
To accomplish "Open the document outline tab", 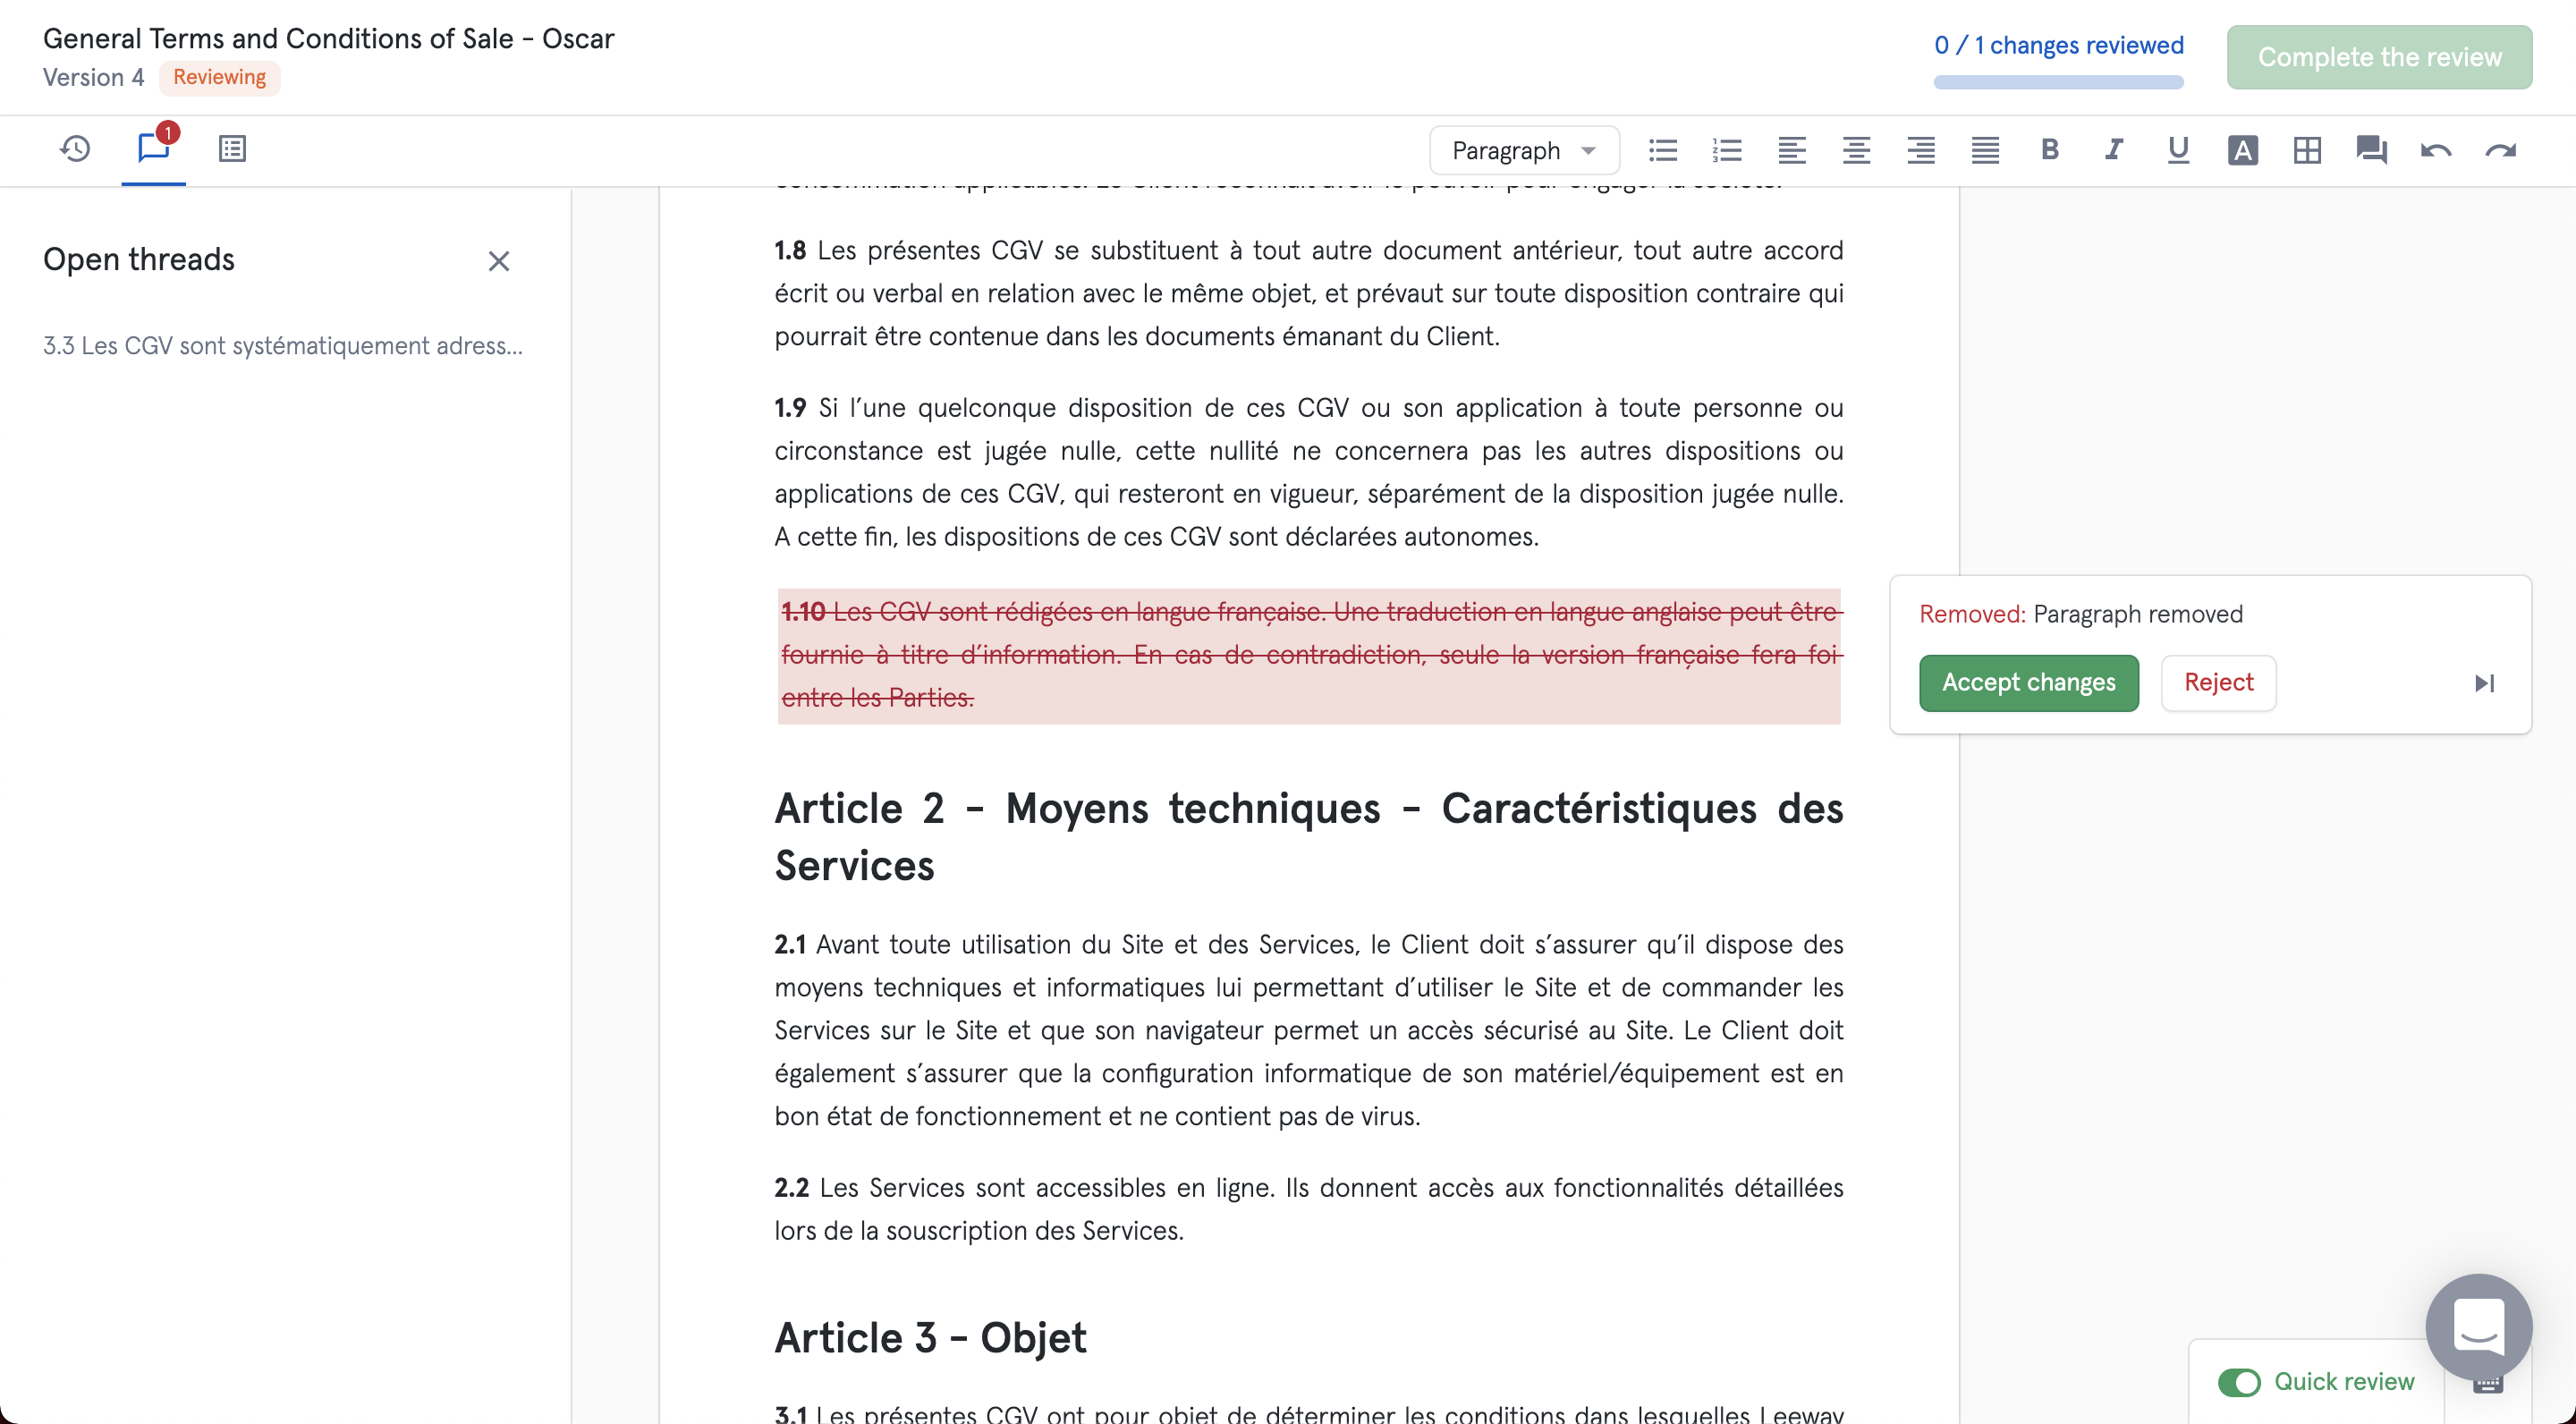I will click(232, 149).
